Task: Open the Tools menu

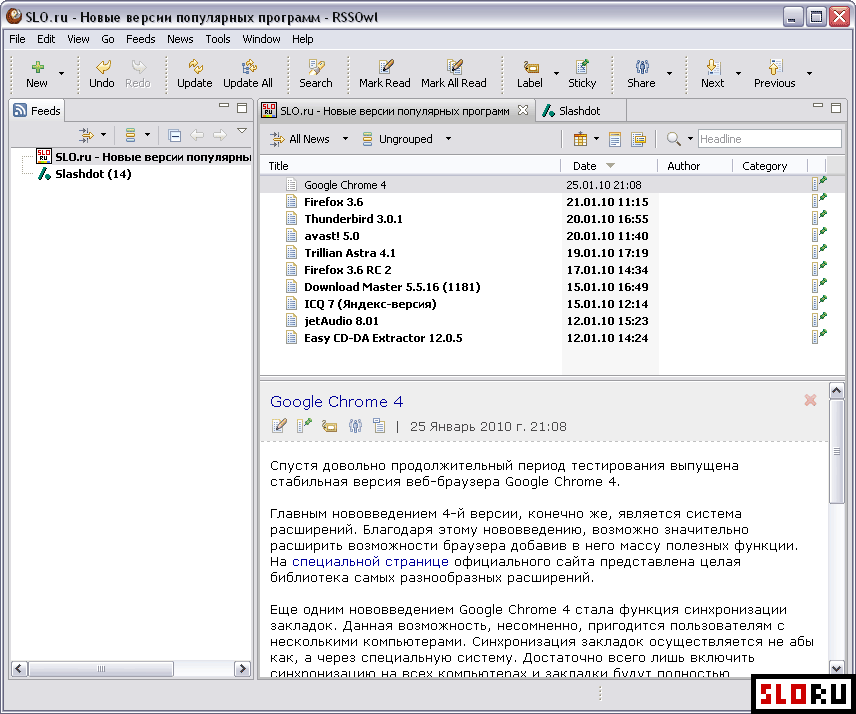Action: (x=218, y=39)
